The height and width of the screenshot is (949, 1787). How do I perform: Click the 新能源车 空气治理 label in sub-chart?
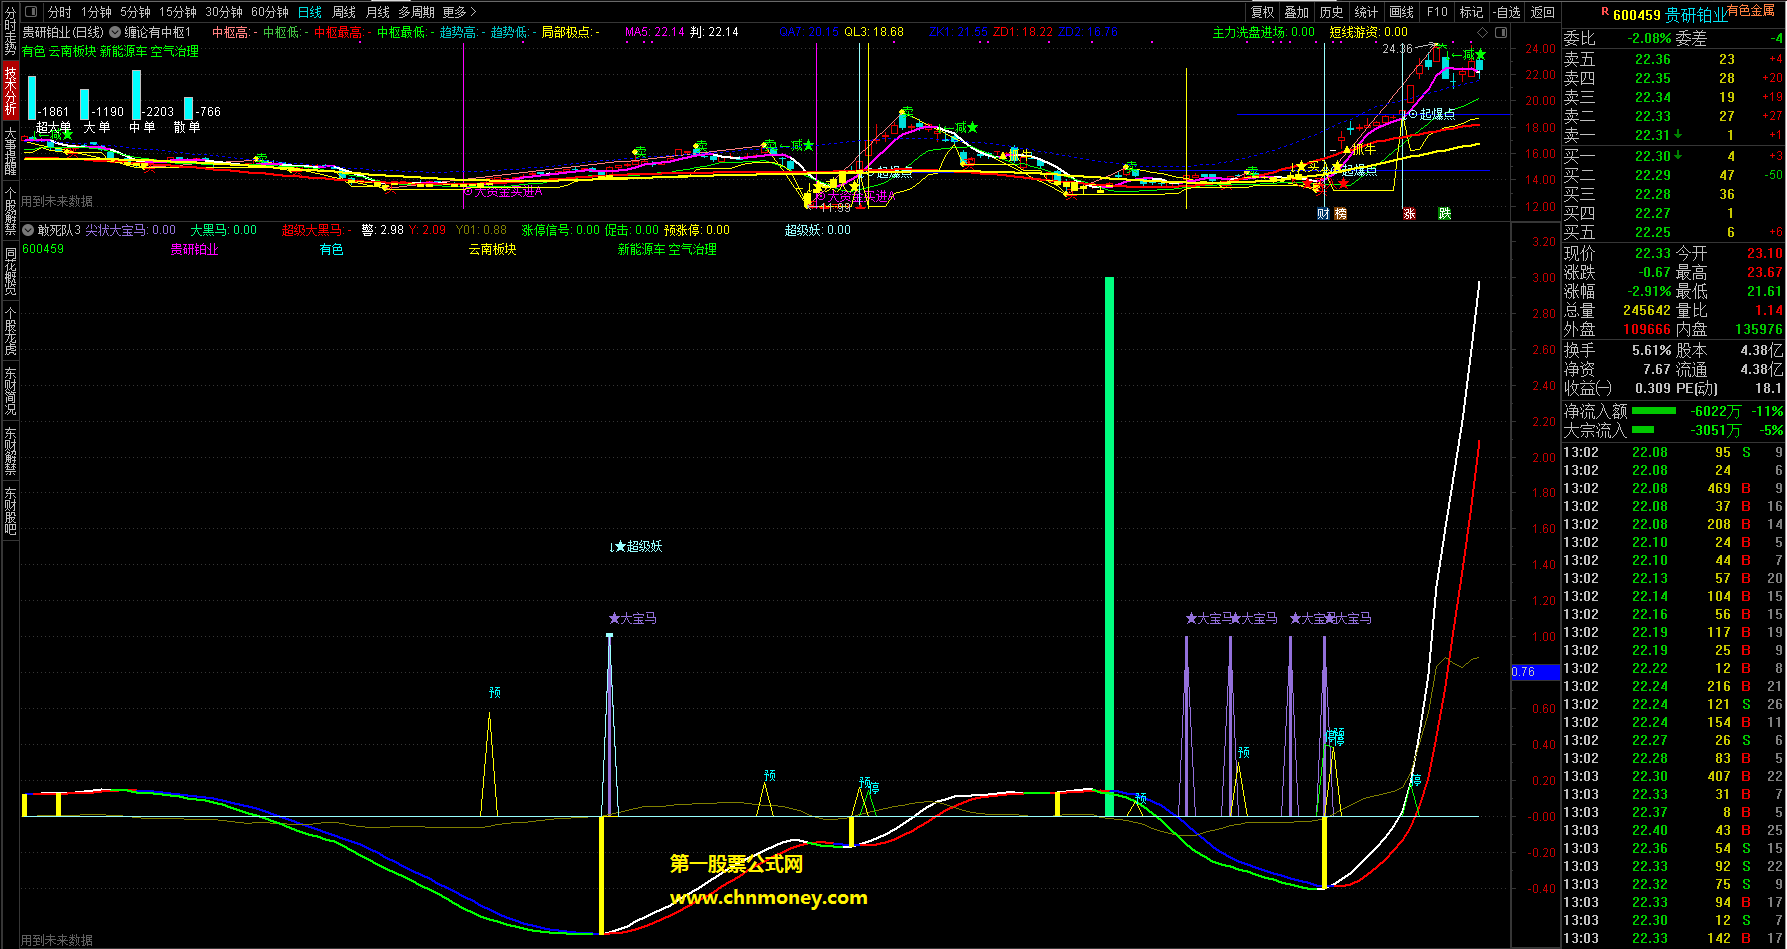click(x=667, y=249)
